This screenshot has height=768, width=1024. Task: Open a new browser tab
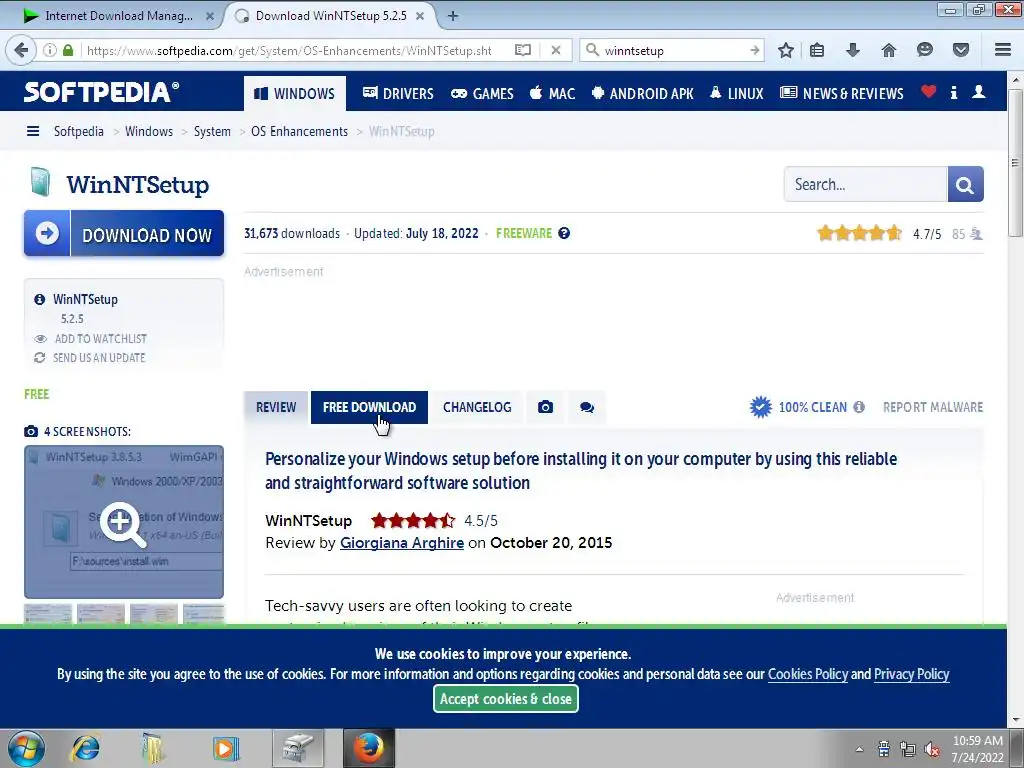pyautogui.click(x=453, y=16)
